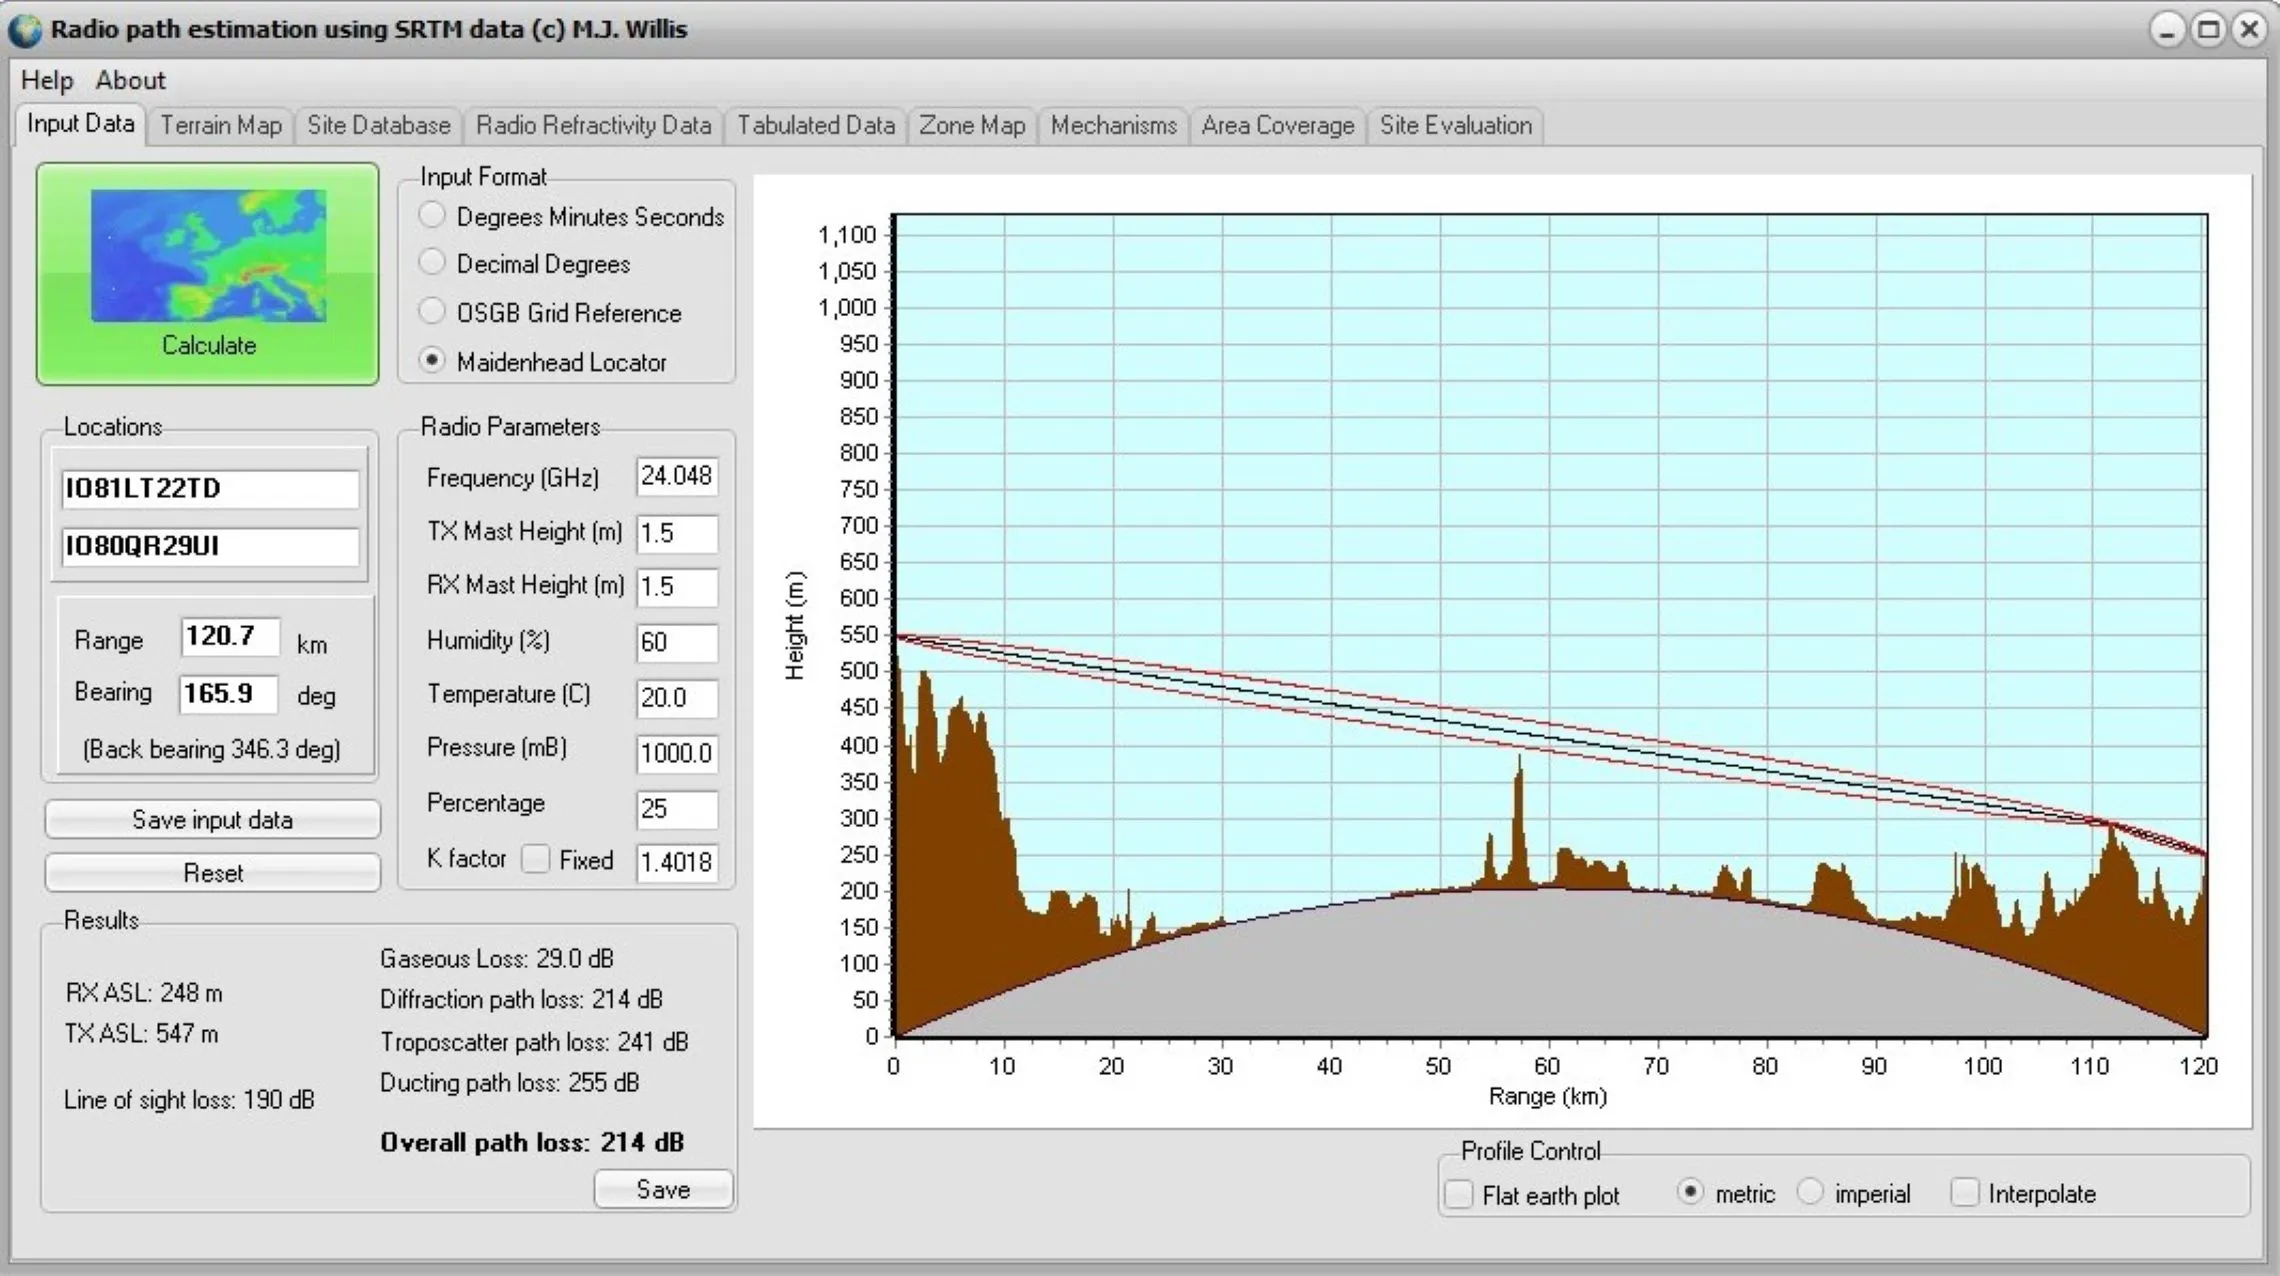The height and width of the screenshot is (1276, 2280).
Task: Click the Calculate map button
Action: click(208, 274)
